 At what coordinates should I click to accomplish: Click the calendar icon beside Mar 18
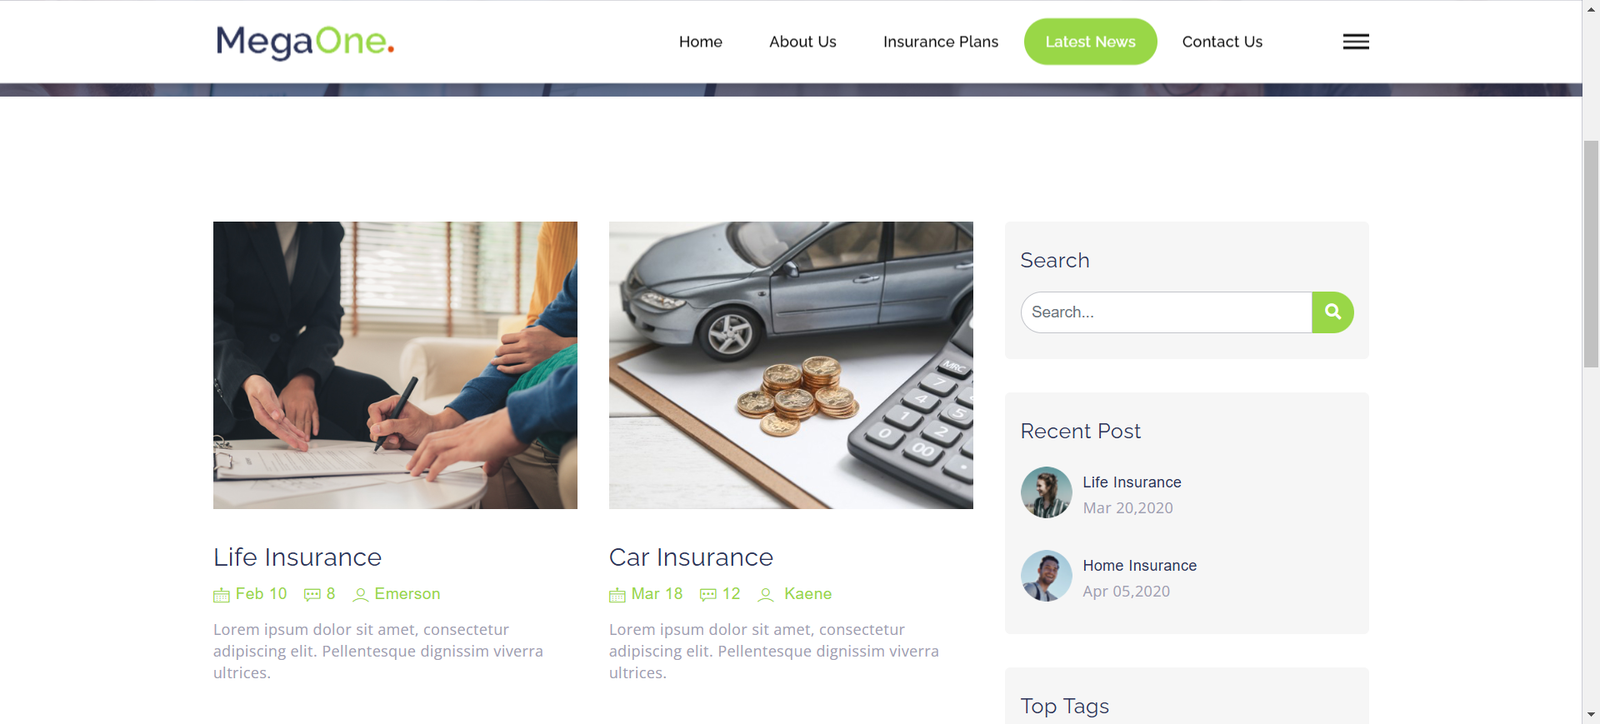click(617, 595)
